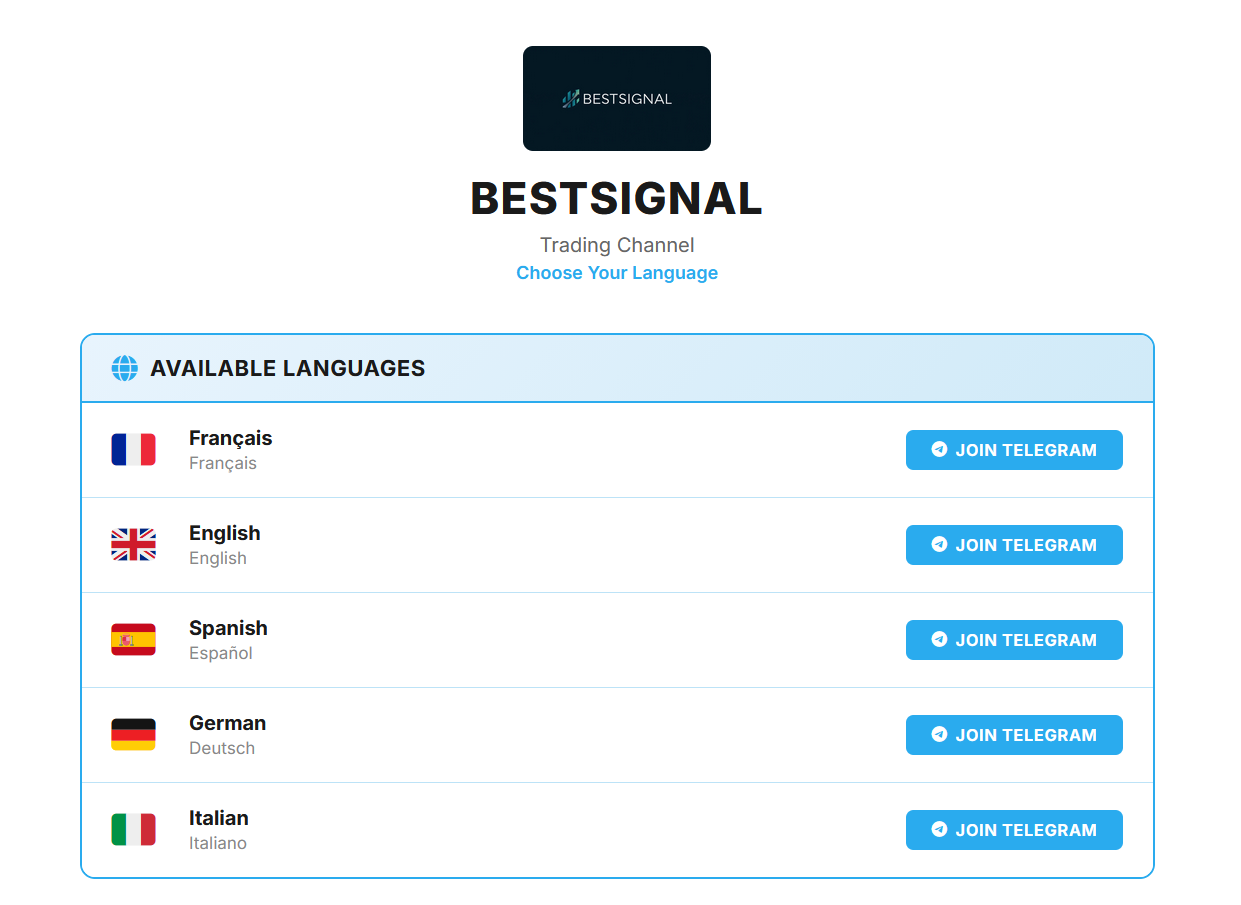Select the Español subtitle text

221,652
